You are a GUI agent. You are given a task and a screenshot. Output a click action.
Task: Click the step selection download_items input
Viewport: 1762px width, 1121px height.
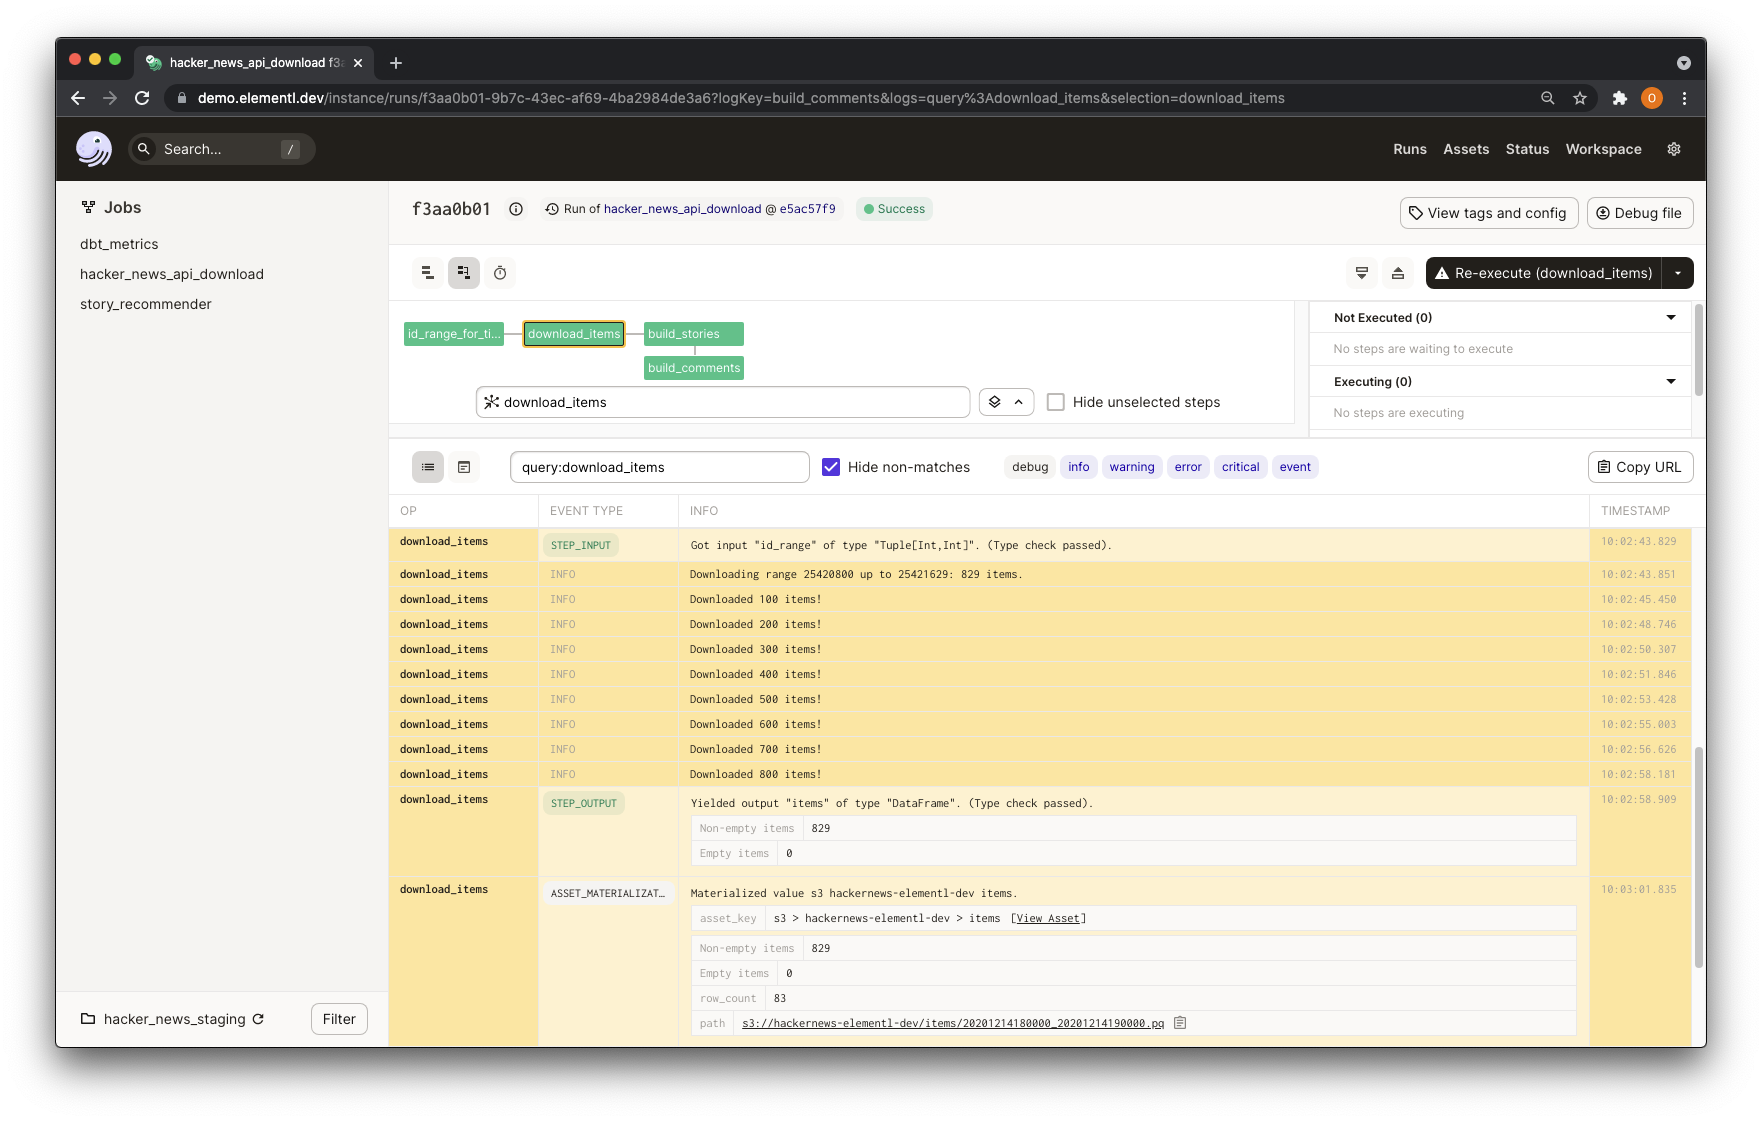pos(723,402)
